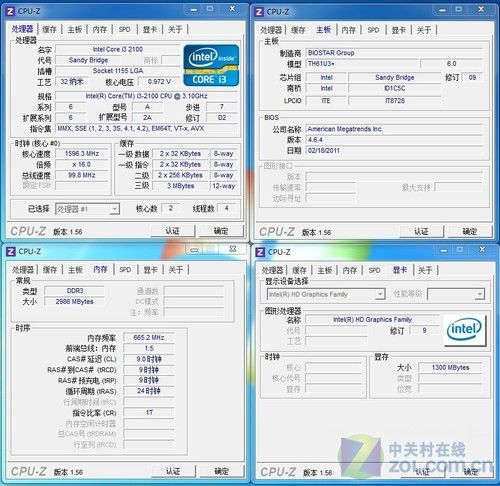500x486 pixels.
Task: Switch to 内存 tab in processor window
Action: click(100, 29)
